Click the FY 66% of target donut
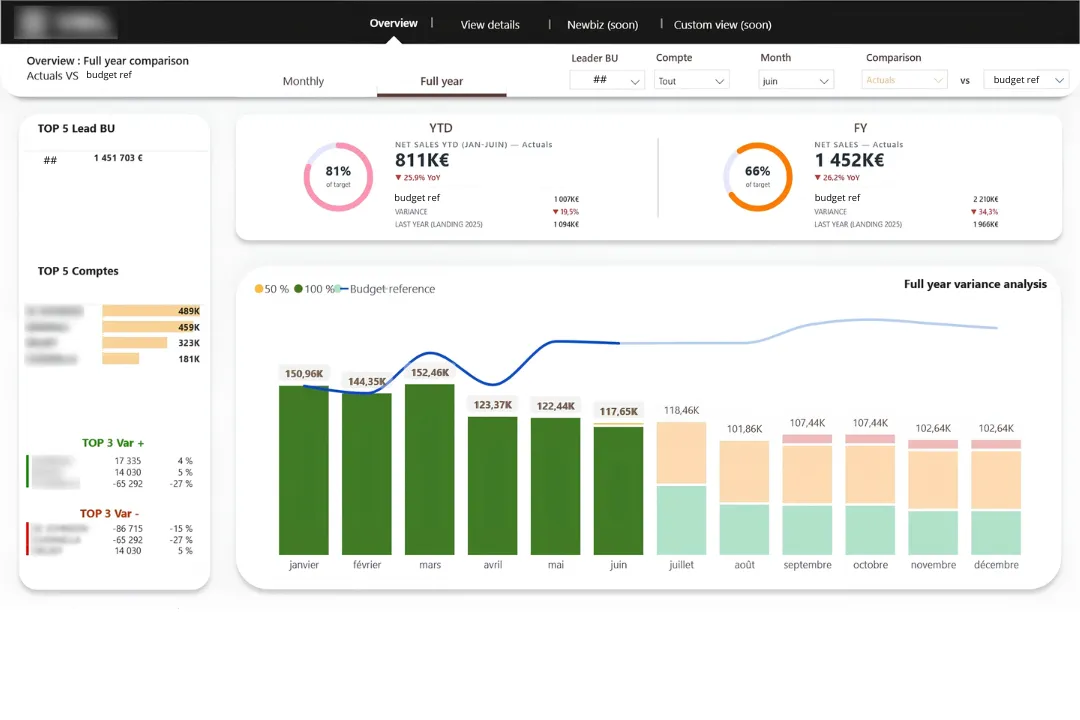This screenshot has height=720, width=1080. [758, 176]
